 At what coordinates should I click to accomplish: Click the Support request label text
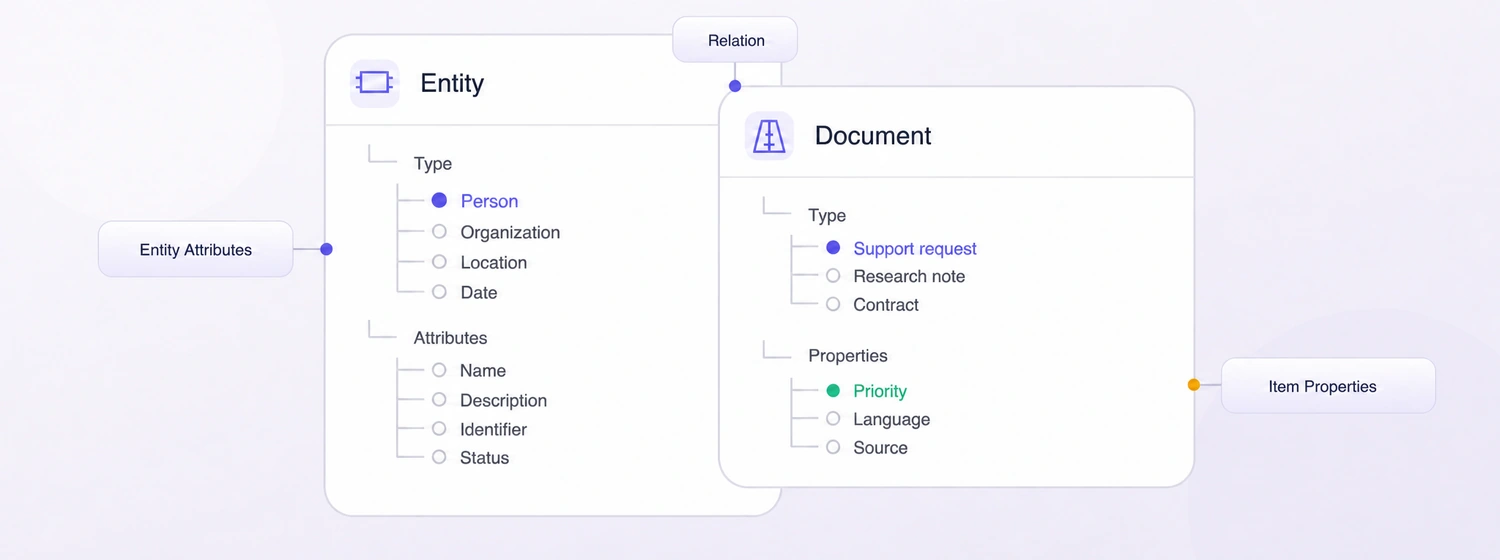tap(915, 248)
